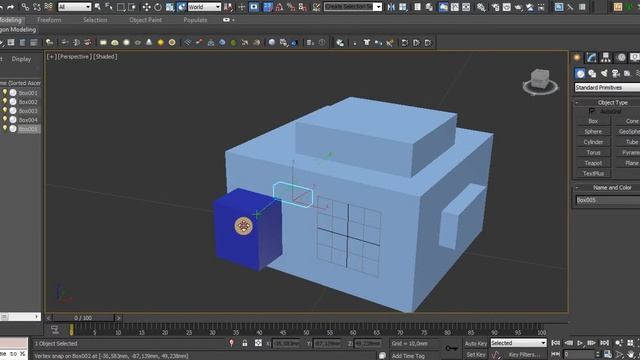The height and width of the screenshot is (360, 640).
Task: Open the Motion command panel tab
Action: pos(621,58)
